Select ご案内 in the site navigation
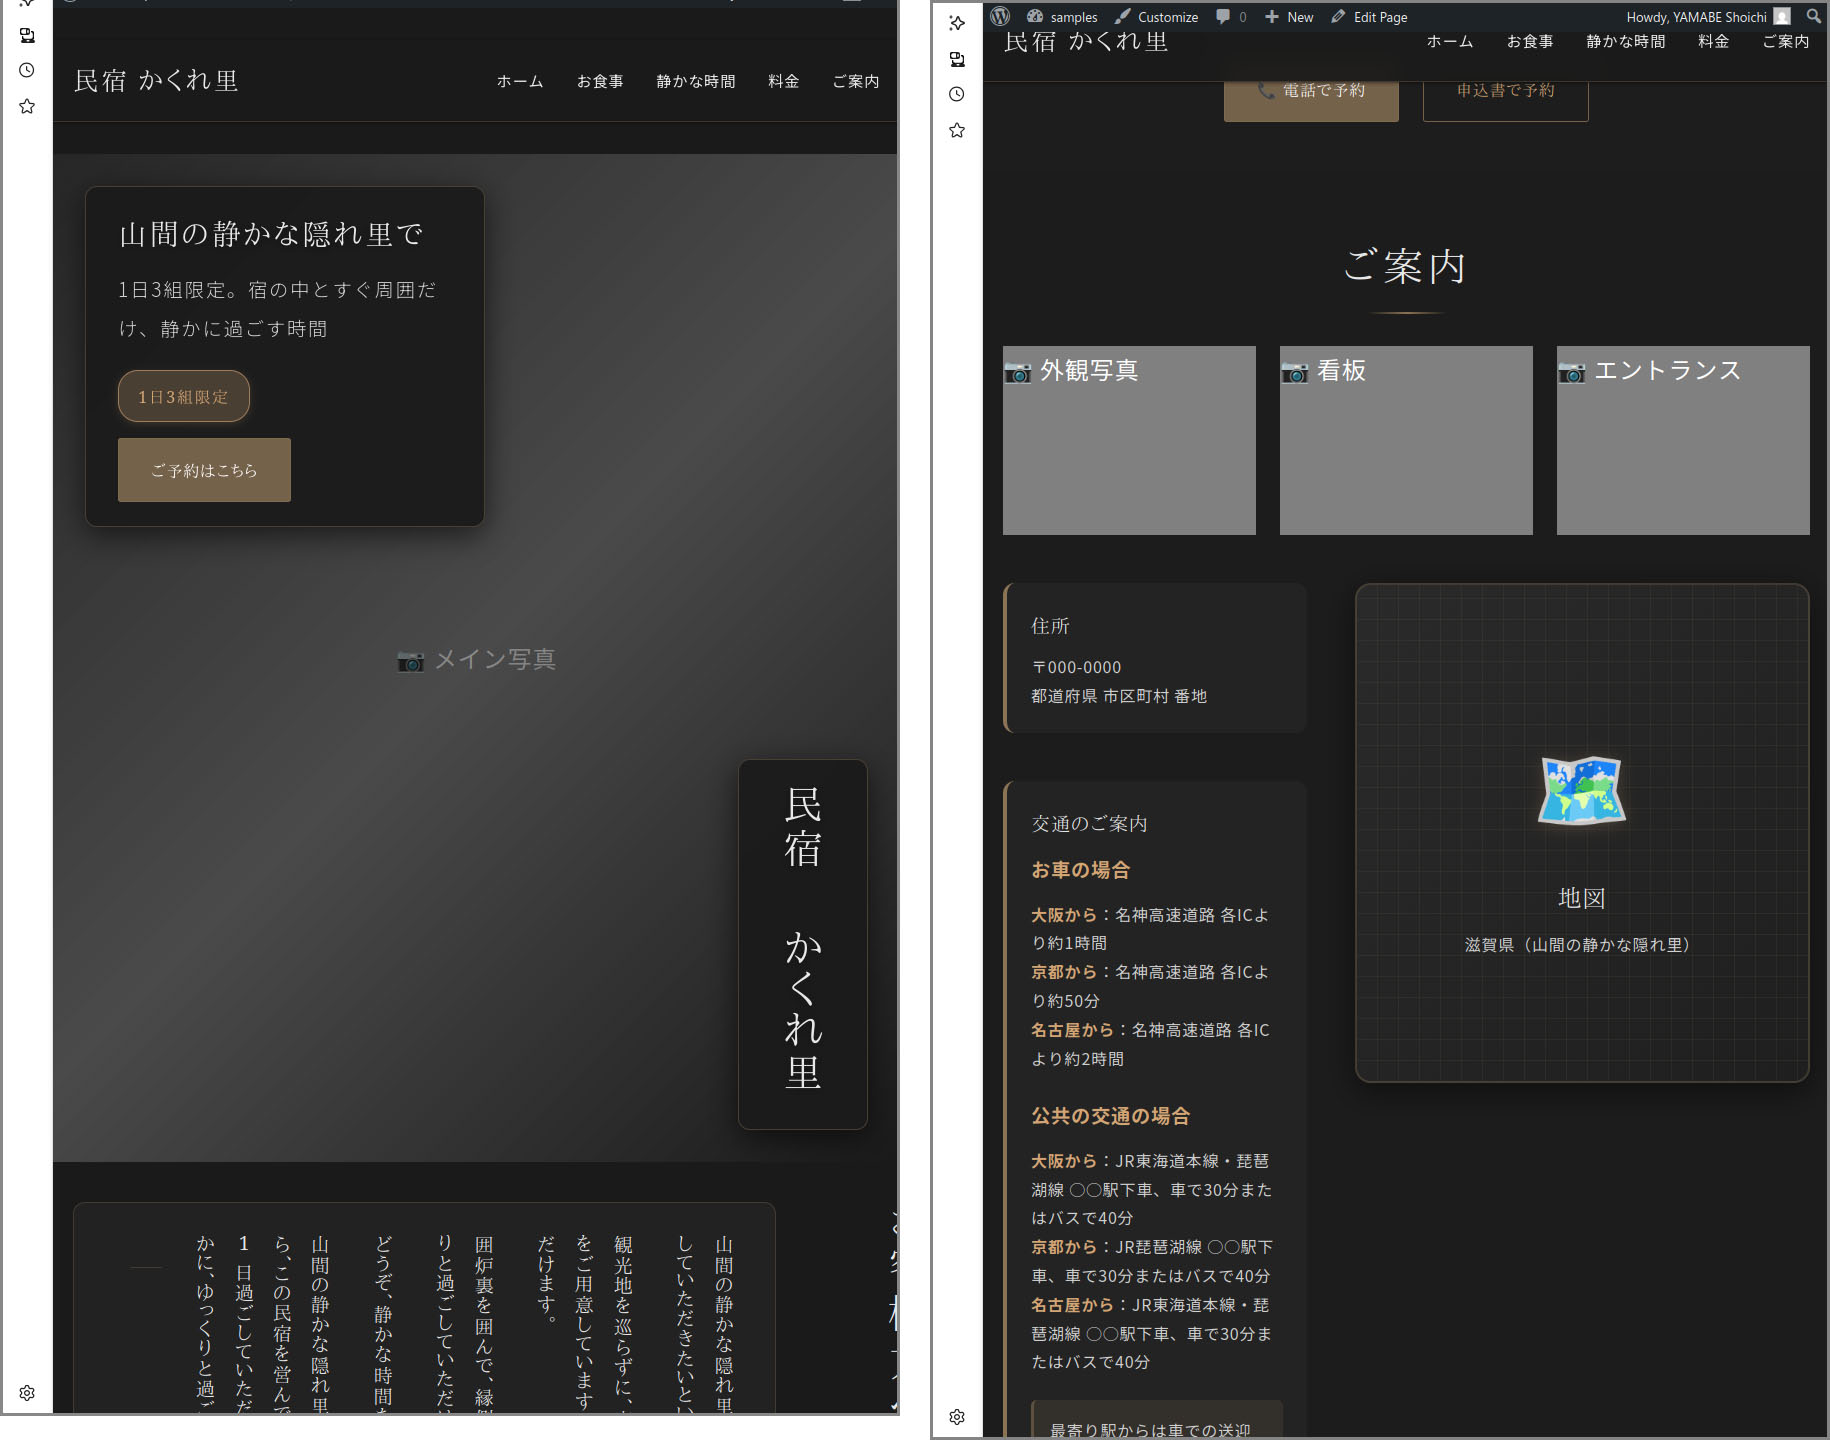The width and height of the screenshot is (1830, 1440). 1784,42
